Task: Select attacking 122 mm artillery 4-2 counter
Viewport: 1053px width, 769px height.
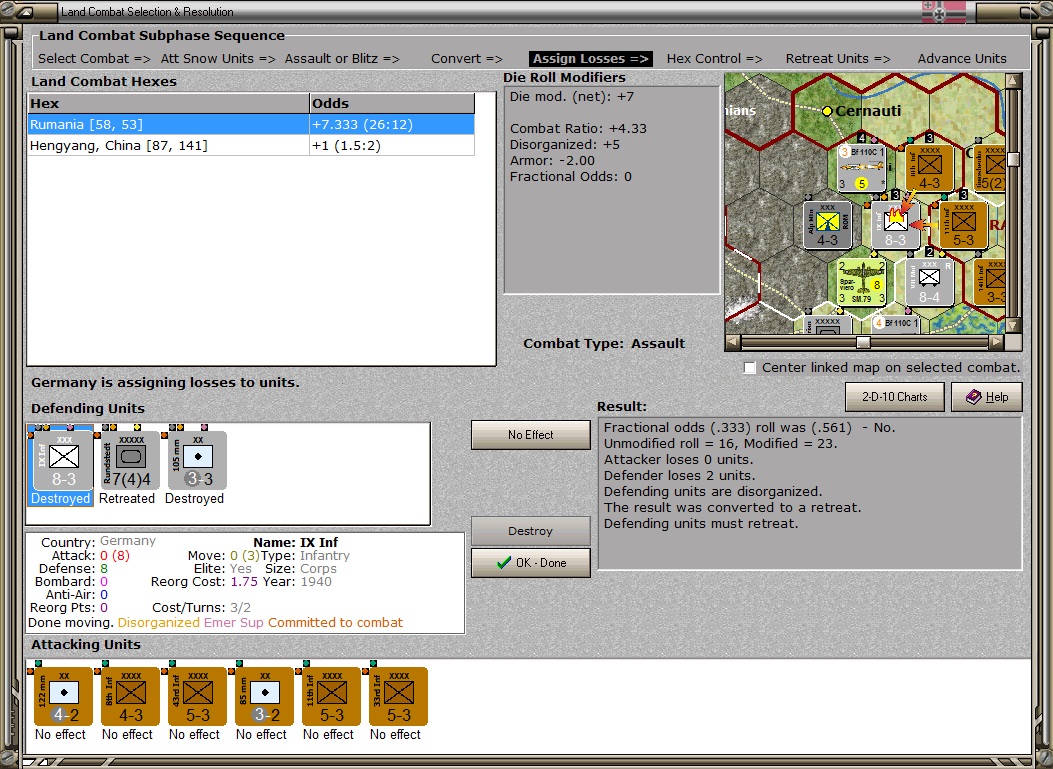Action: pos(63,696)
